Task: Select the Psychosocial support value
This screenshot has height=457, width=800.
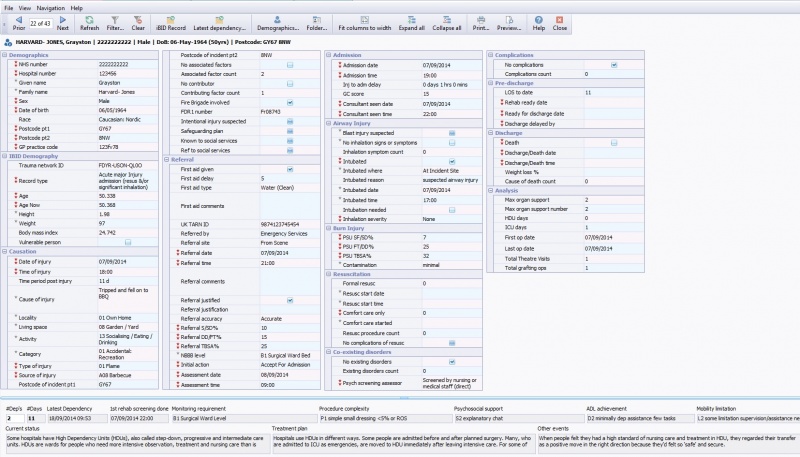Action: tap(518, 418)
